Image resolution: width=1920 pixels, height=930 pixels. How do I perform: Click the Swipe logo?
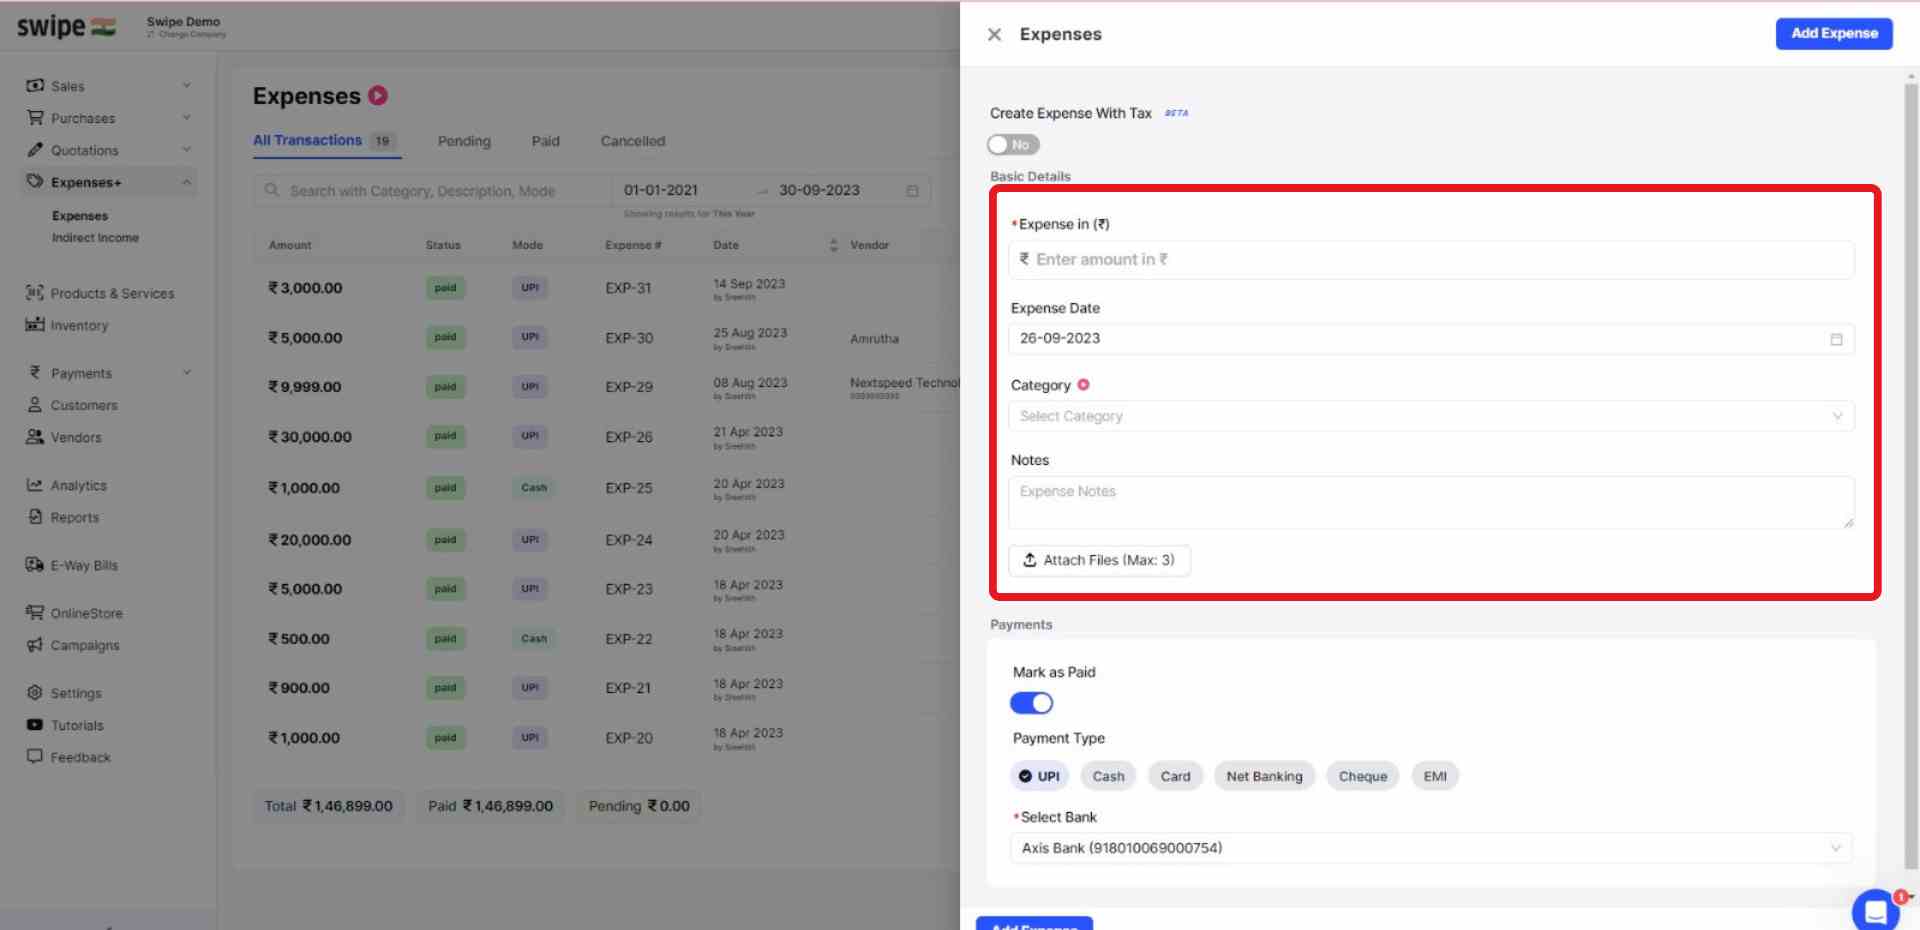[x=66, y=26]
